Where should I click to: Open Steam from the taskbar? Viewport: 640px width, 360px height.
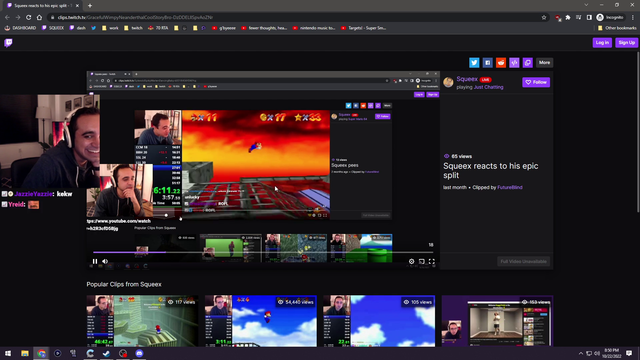pos(107,353)
